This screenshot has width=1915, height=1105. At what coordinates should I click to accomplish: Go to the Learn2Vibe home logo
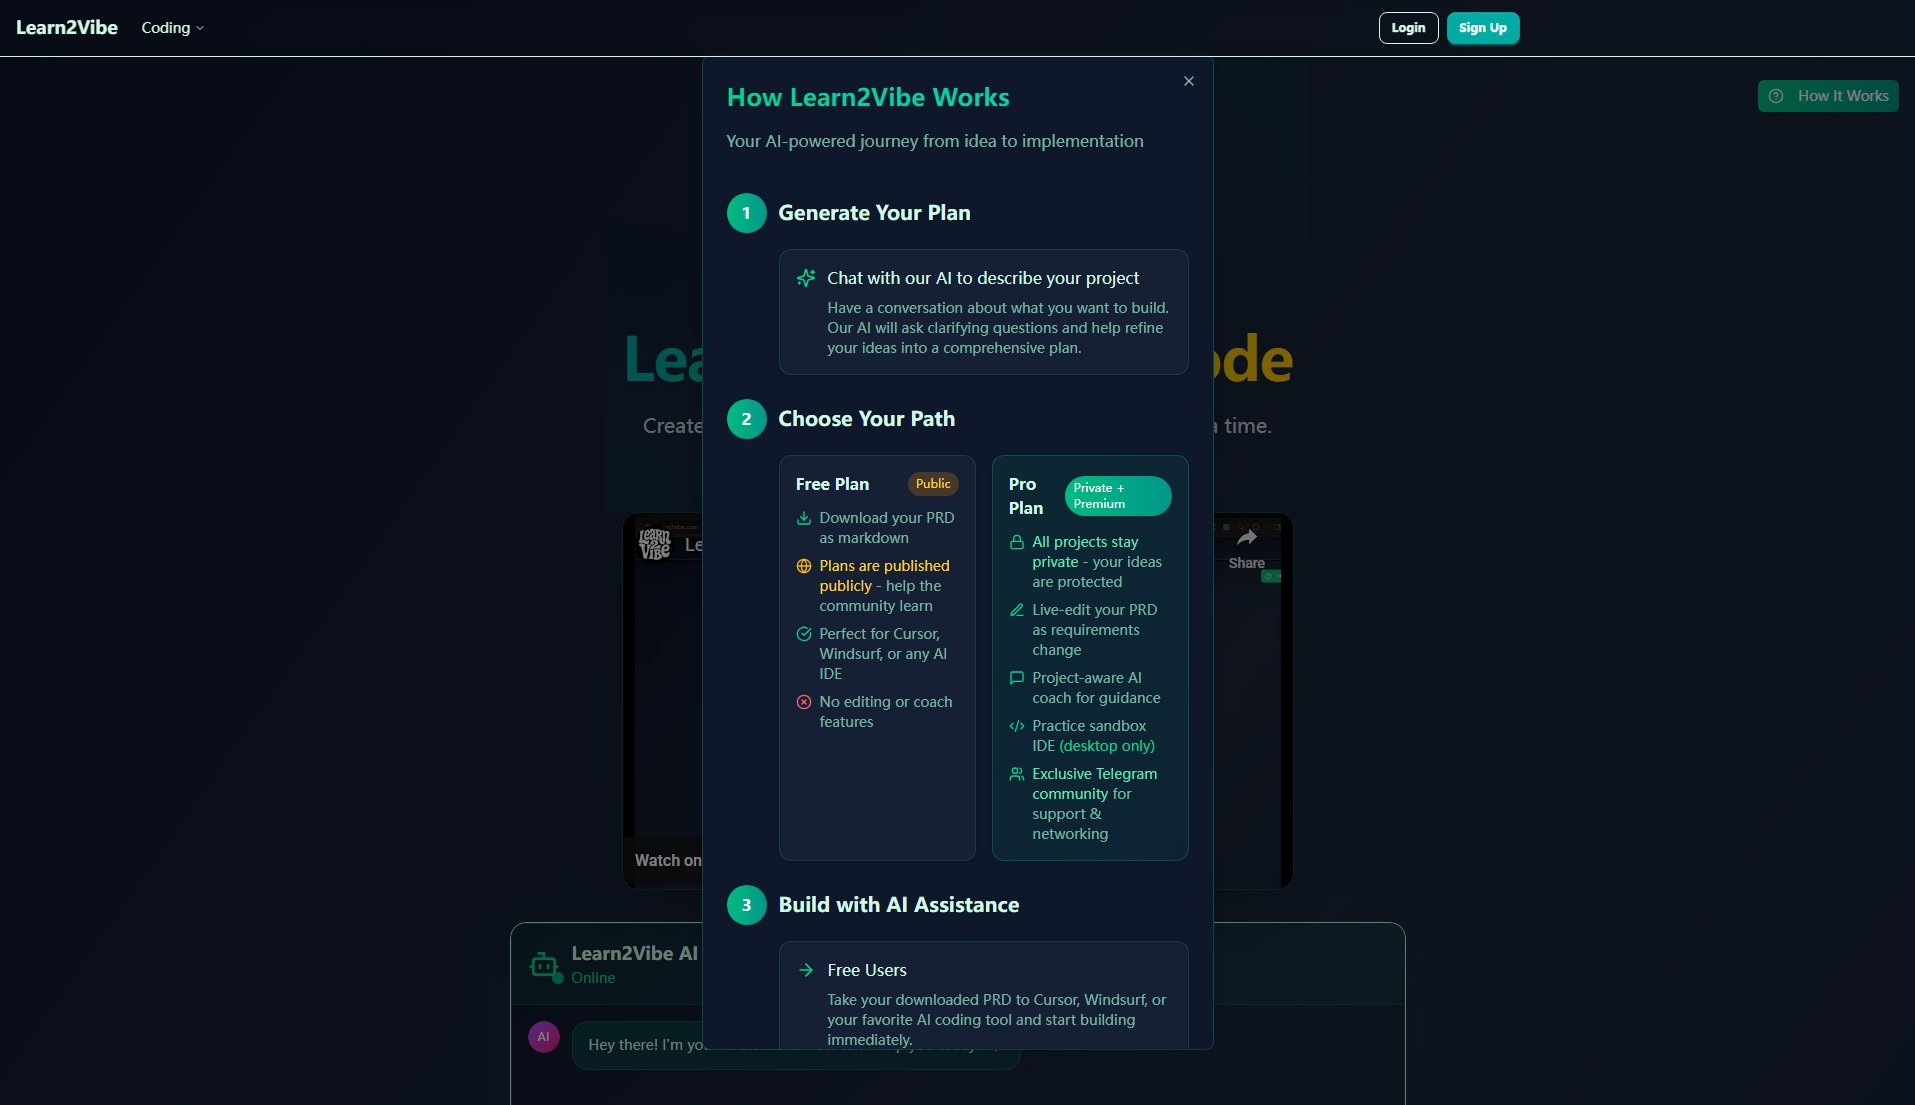67,28
